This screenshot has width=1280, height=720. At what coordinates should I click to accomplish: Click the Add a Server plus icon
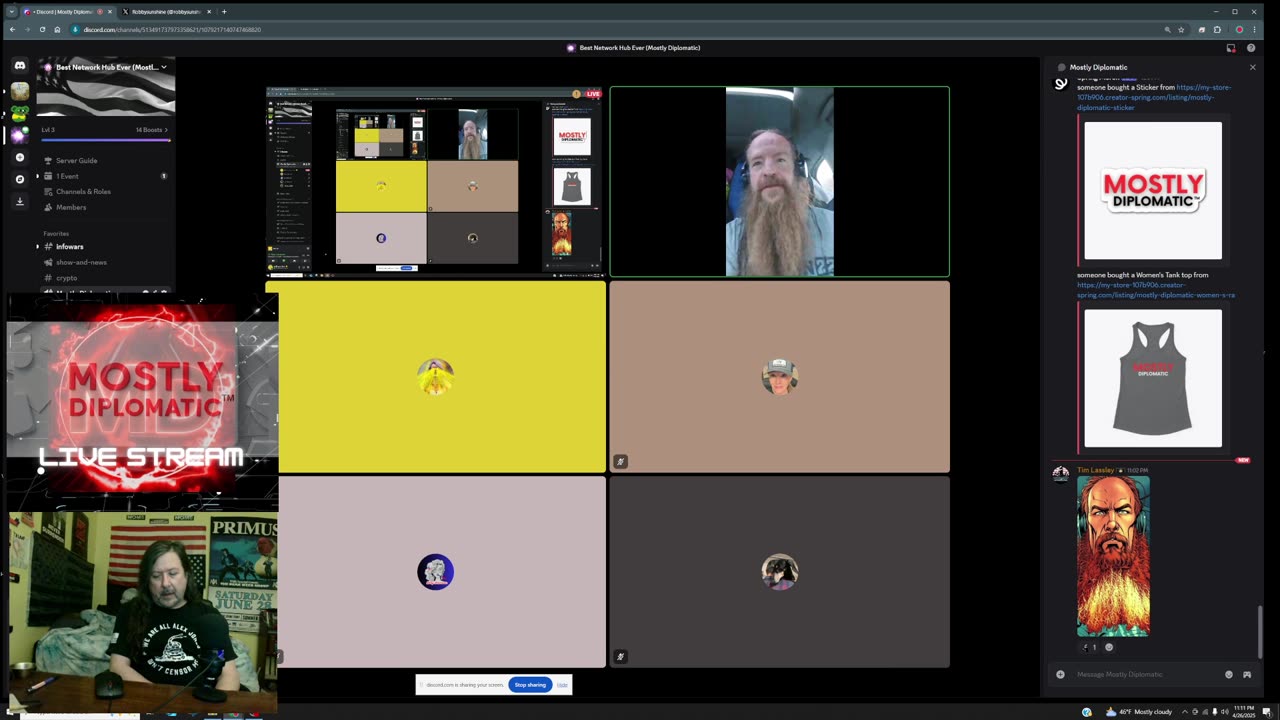pyautogui.click(x=19, y=157)
